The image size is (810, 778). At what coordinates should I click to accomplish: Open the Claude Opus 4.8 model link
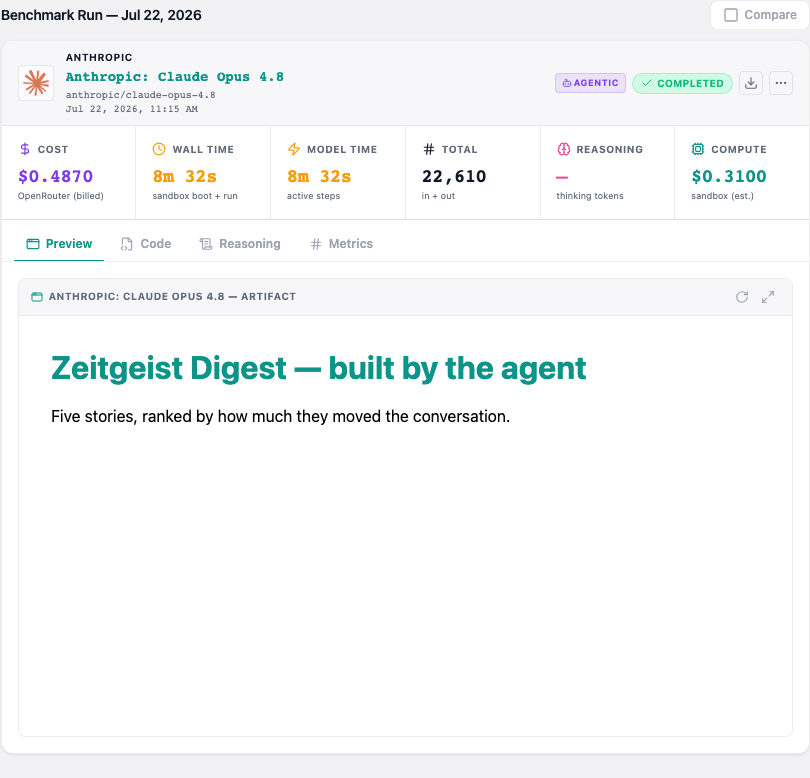point(175,77)
